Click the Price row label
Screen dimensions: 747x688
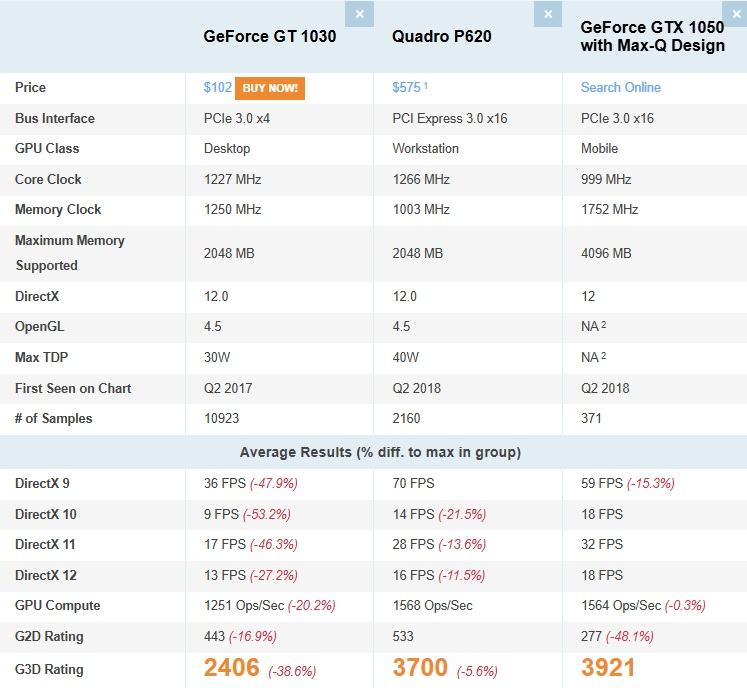(30, 88)
